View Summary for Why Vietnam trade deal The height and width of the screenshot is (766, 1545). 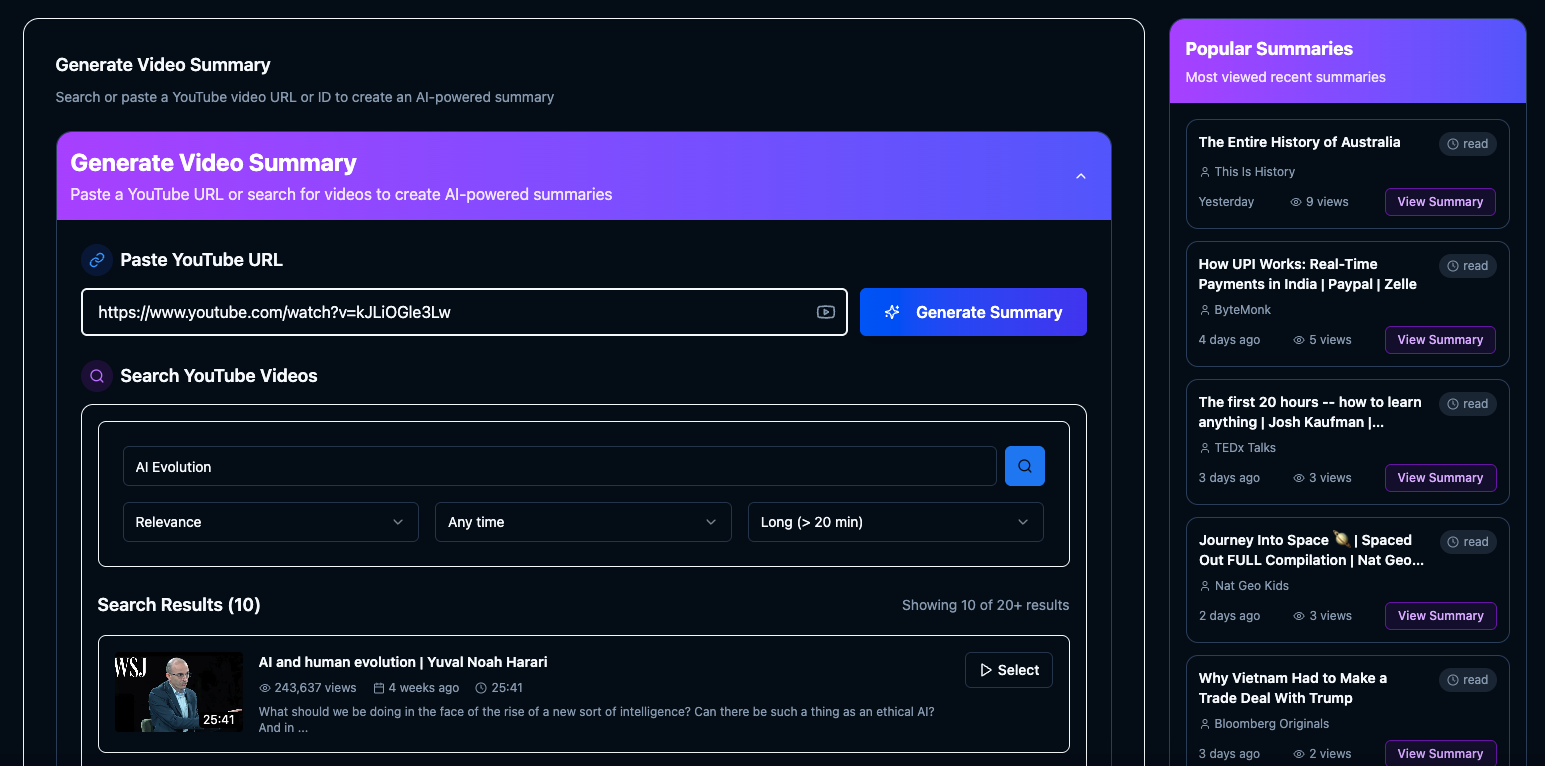click(1440, 754)
